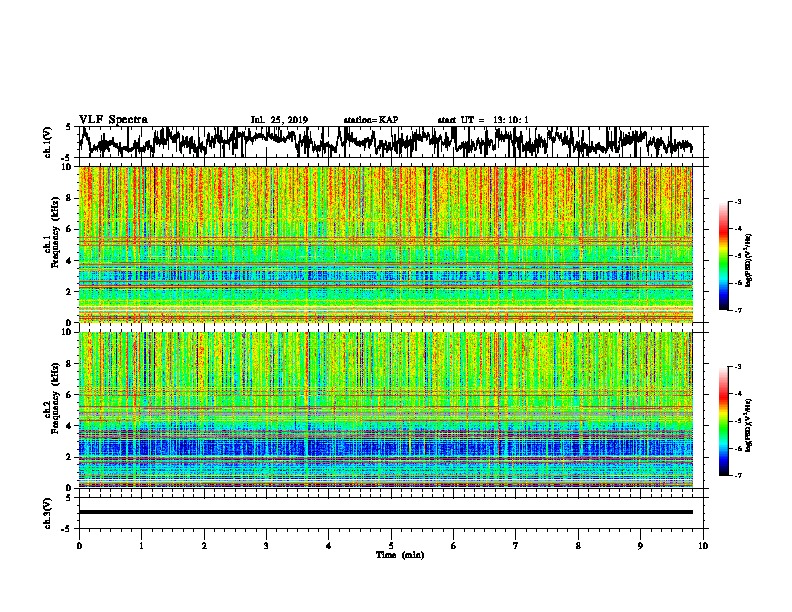
Task: Click time axis tick label "9"
Action: [x=640, y=545]
